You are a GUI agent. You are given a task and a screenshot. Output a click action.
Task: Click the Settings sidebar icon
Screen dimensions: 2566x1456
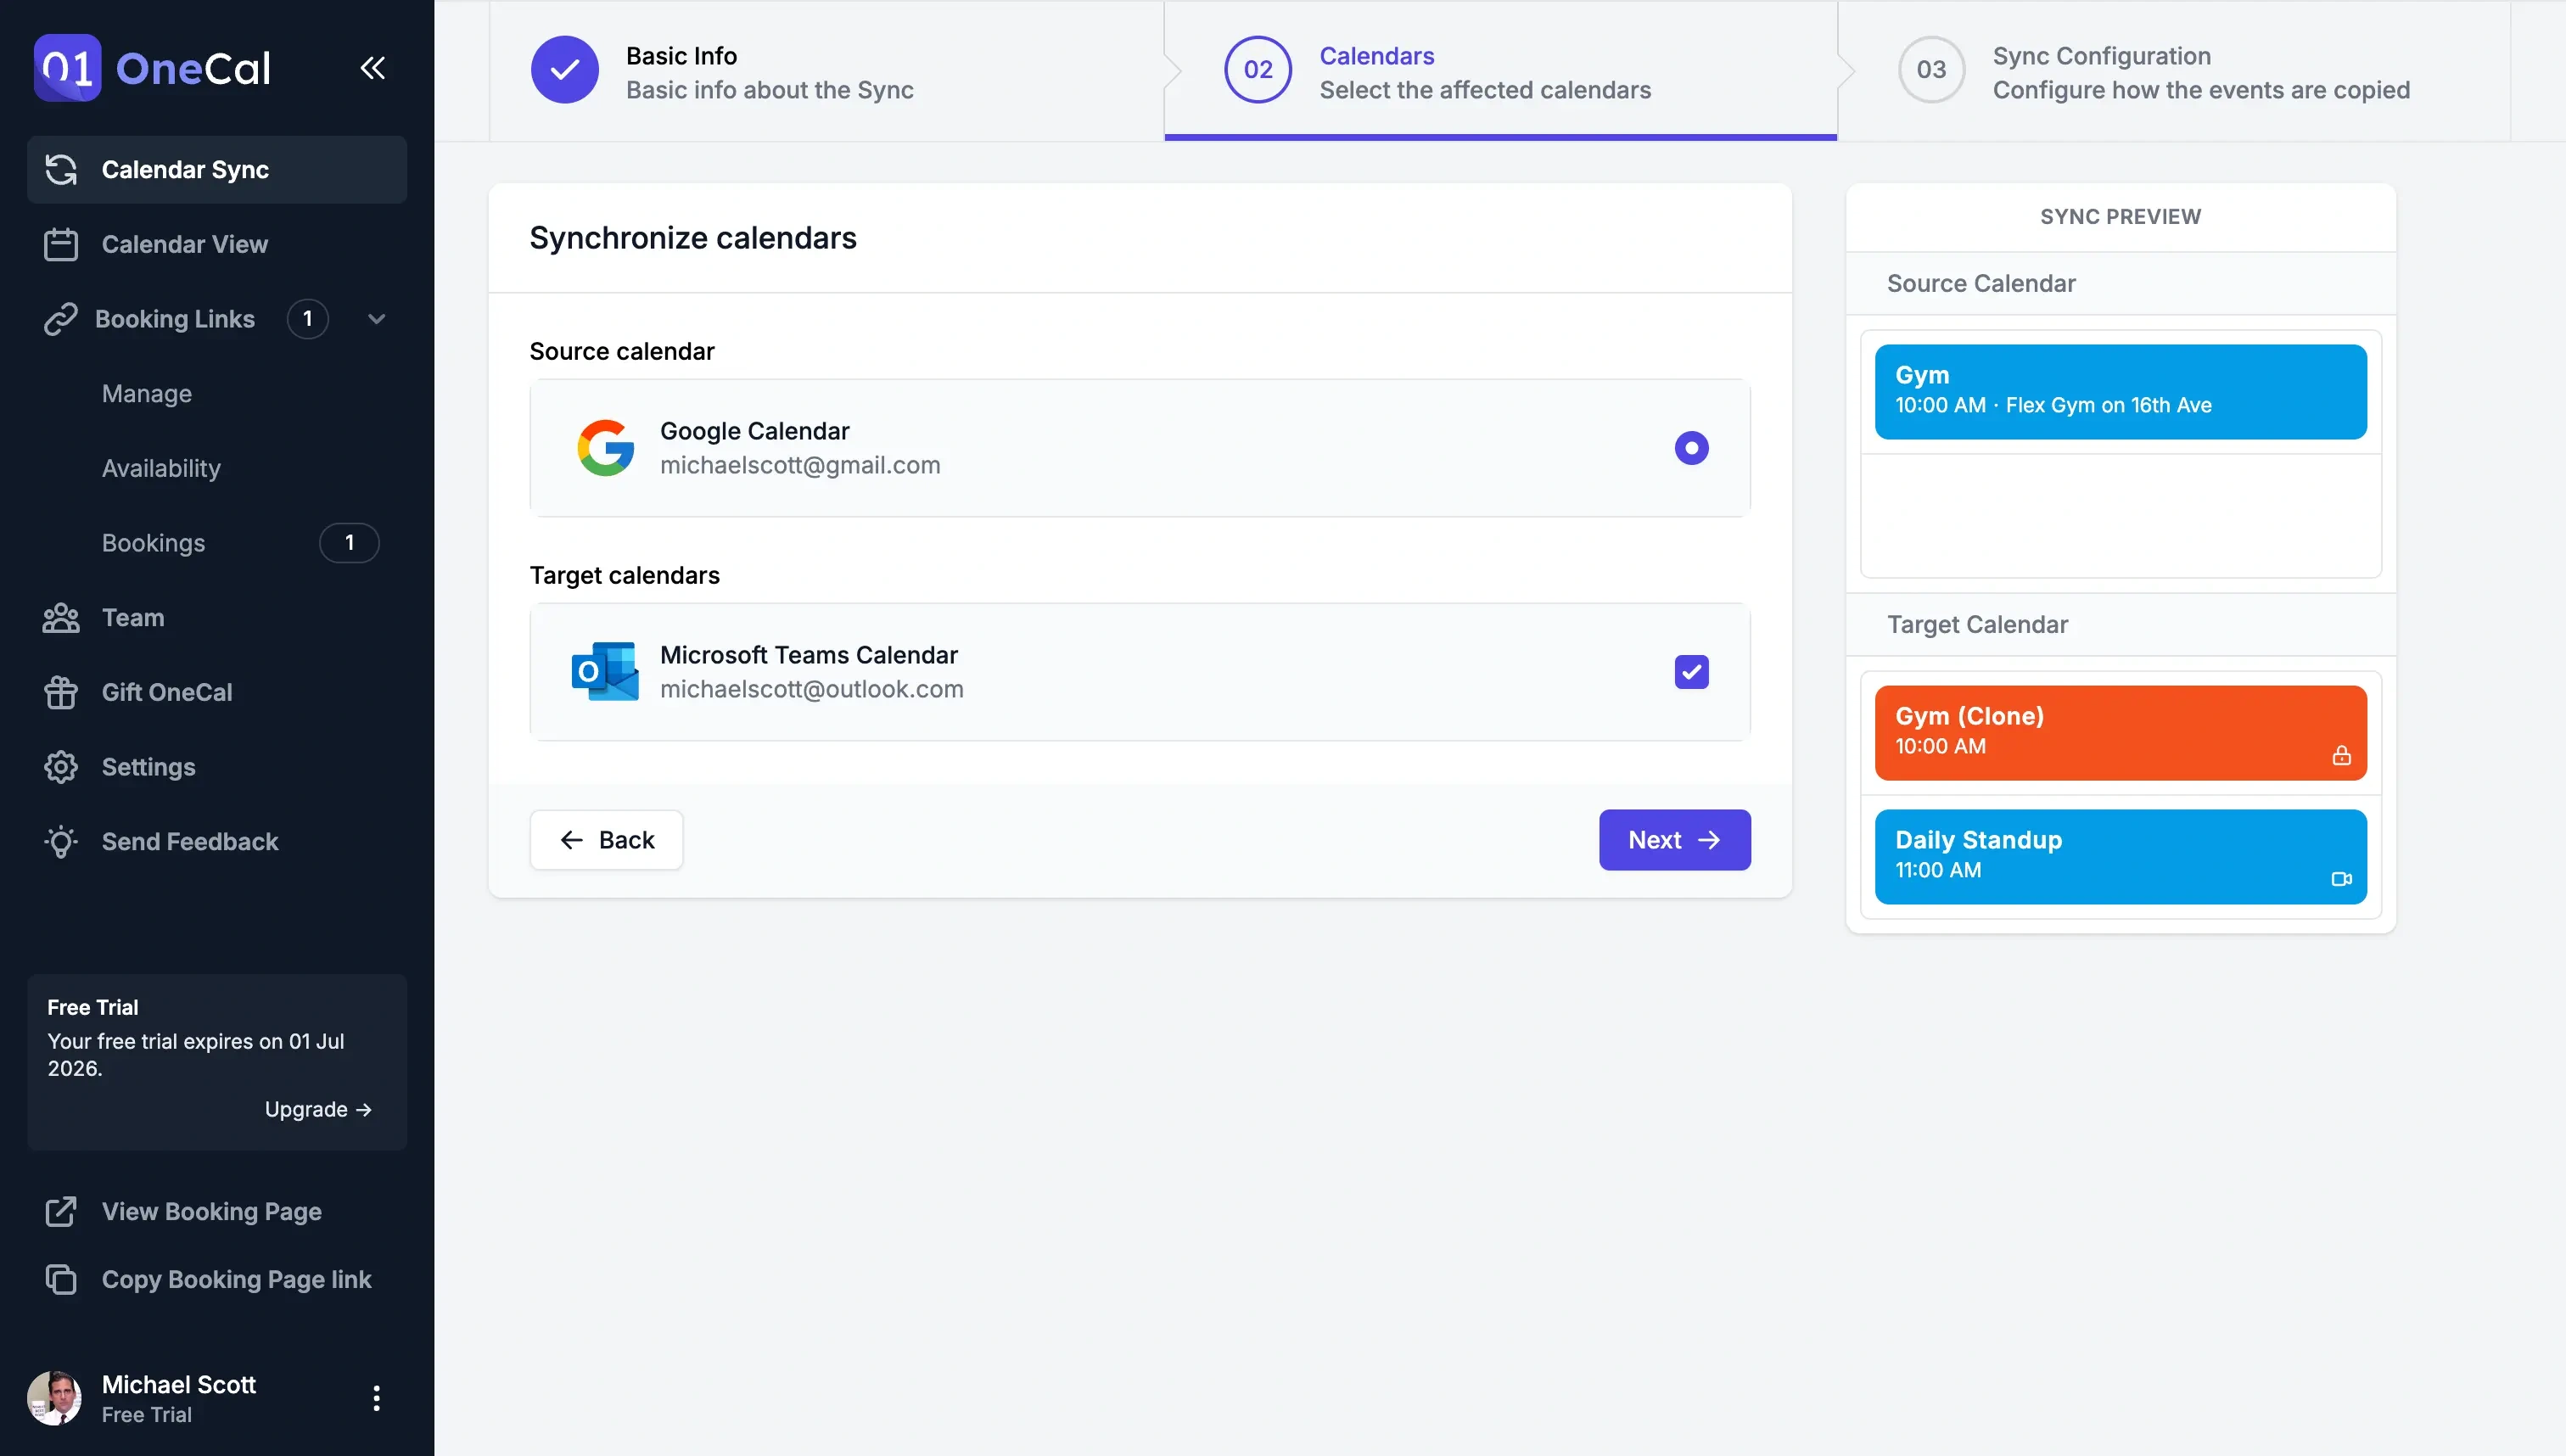click(60, 765)
